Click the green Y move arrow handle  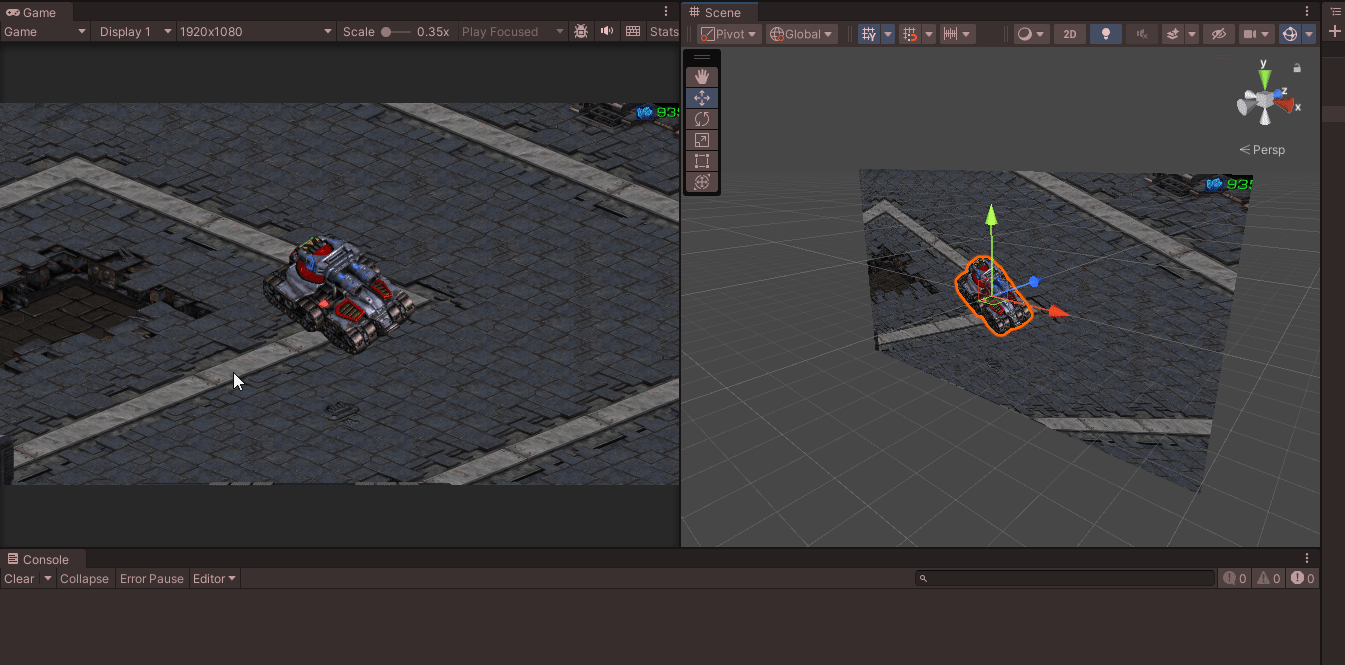point(991,215)
